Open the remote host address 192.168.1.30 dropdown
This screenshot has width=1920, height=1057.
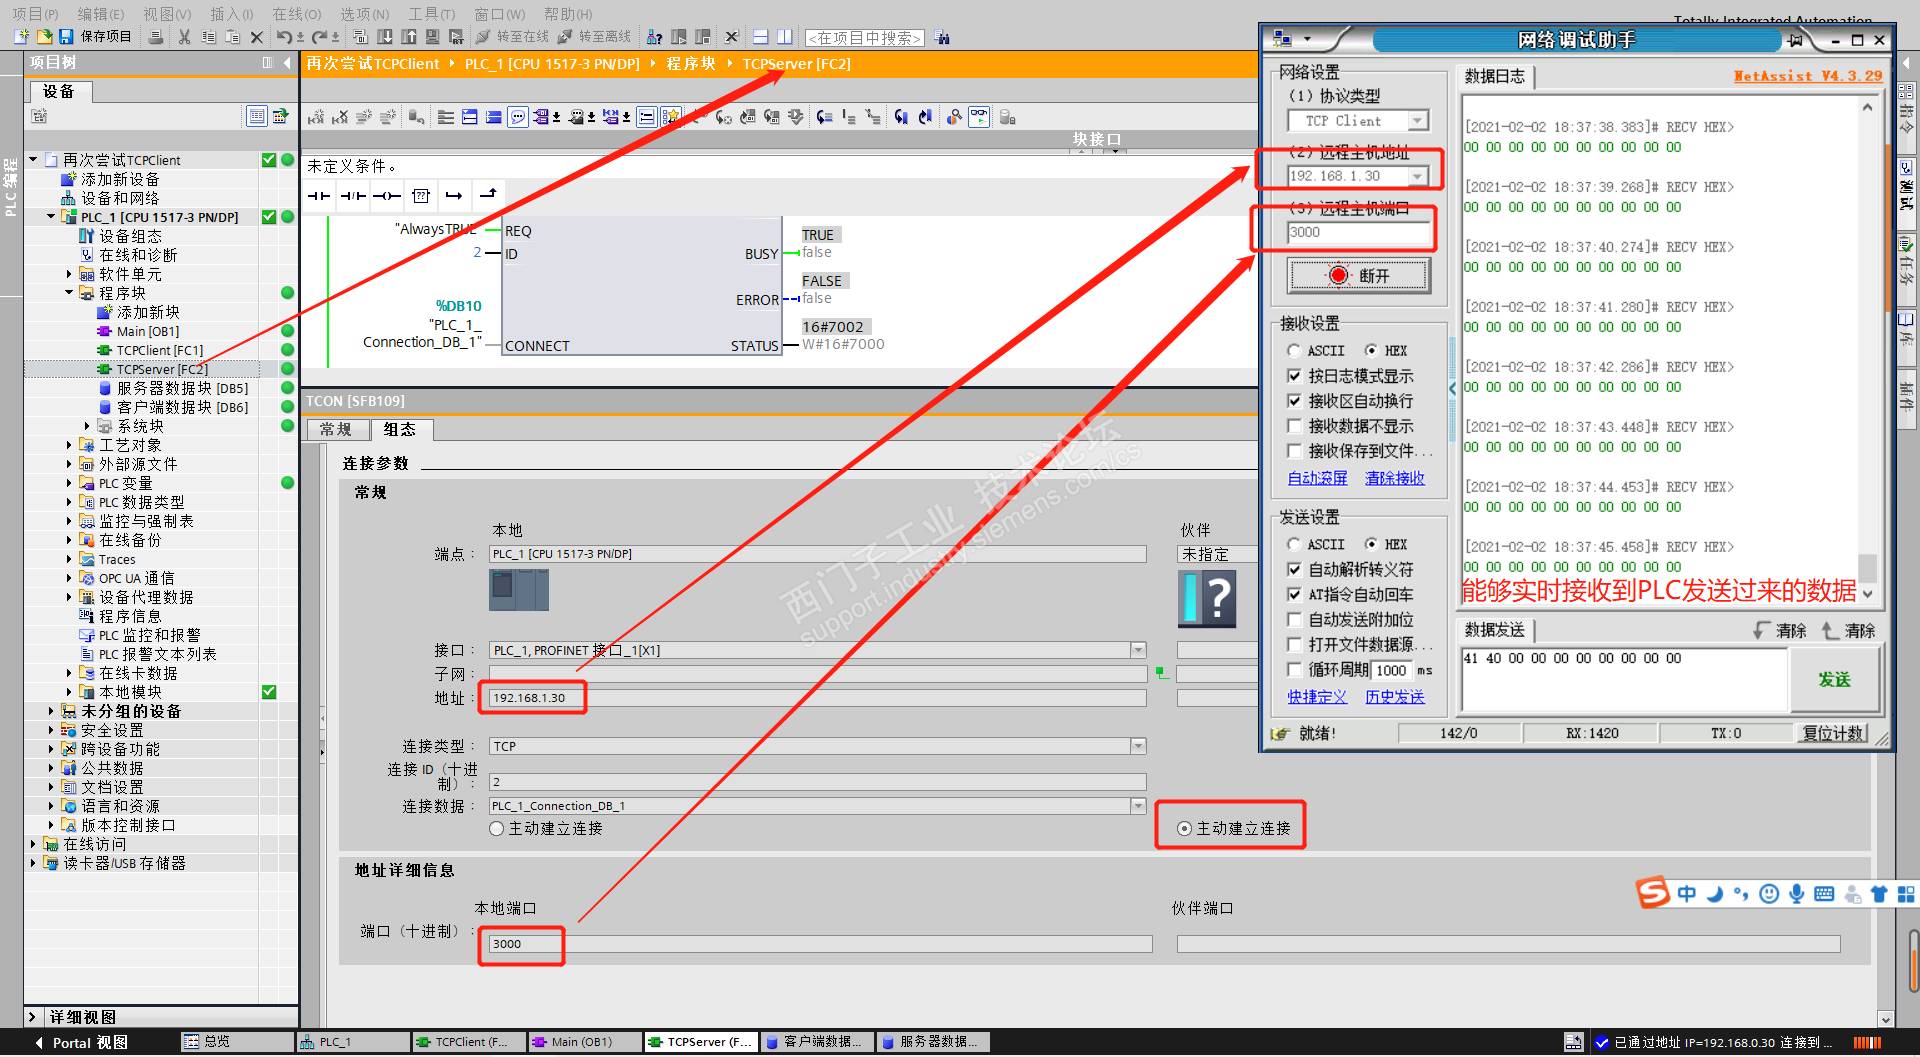(1417, 176)
